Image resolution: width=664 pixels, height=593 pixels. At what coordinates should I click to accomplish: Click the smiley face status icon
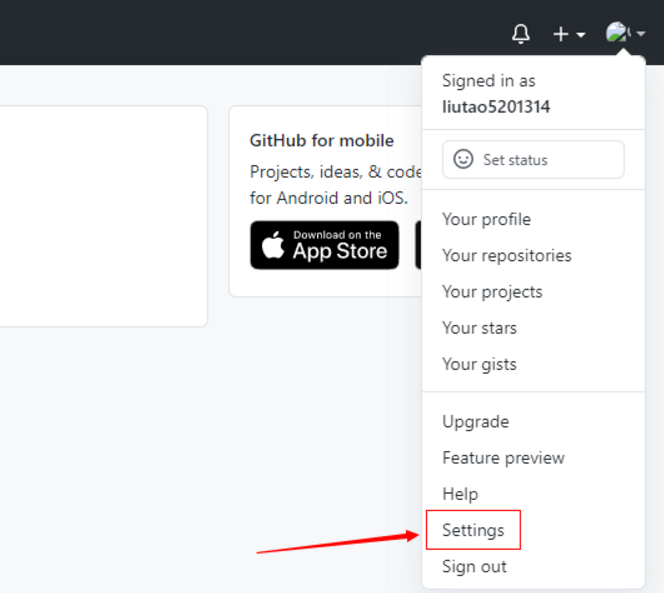[463, 159]
